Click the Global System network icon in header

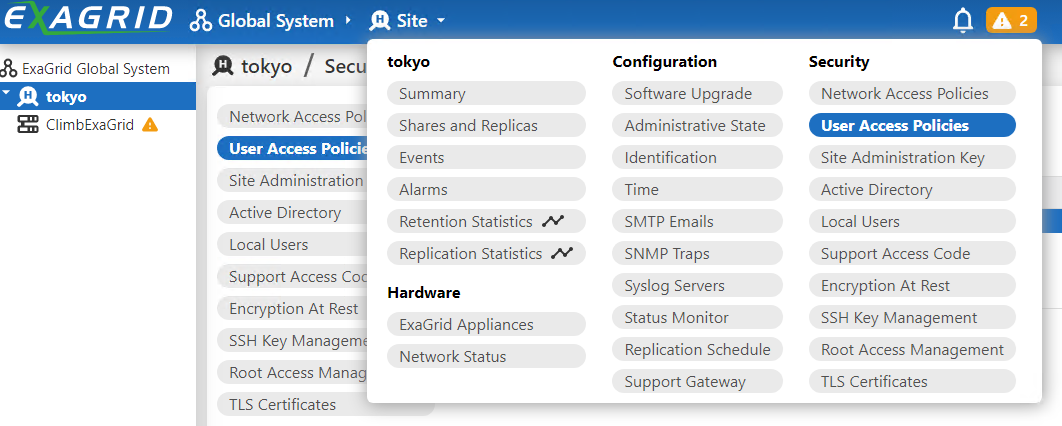click(x=200, y=21)
